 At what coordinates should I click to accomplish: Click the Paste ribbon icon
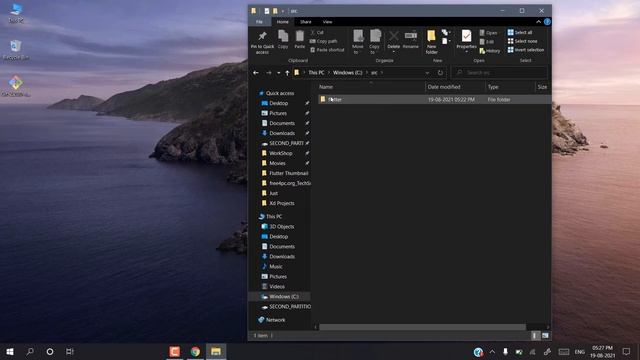pyautogui.click(x=300, y=40)
